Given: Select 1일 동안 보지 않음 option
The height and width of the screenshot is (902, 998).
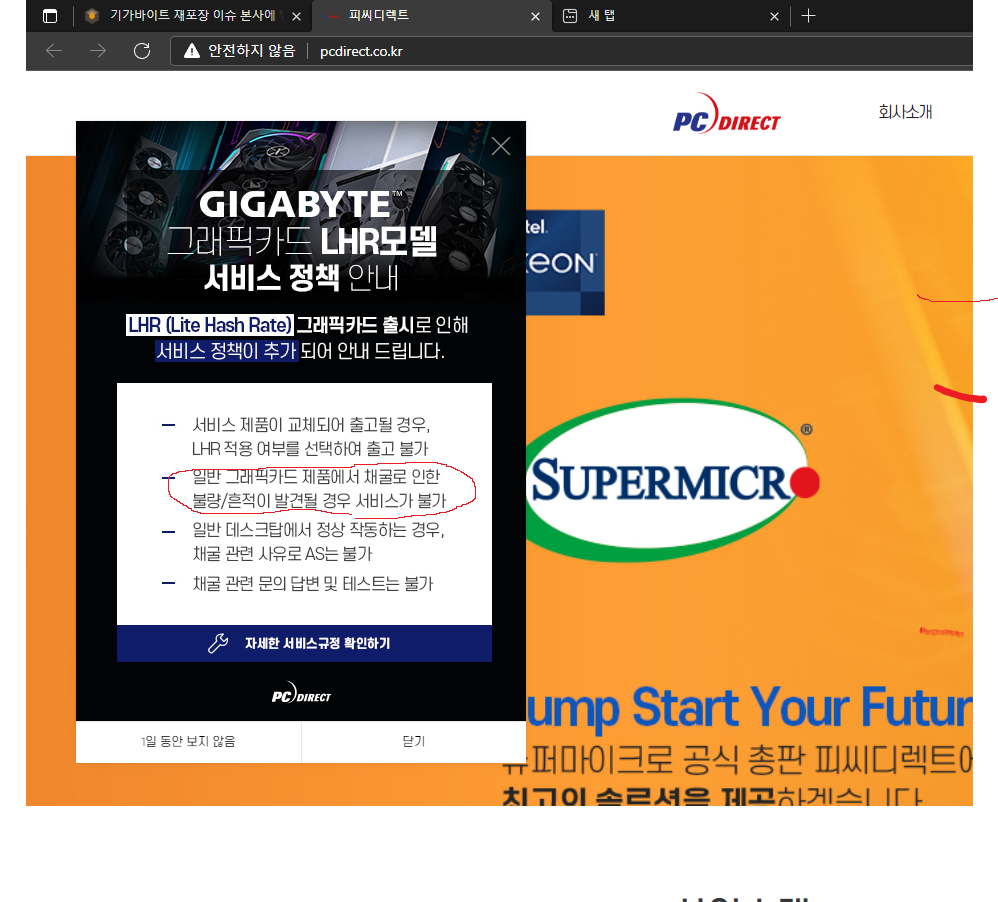Looking at the screenshot, I should [188, 741].
